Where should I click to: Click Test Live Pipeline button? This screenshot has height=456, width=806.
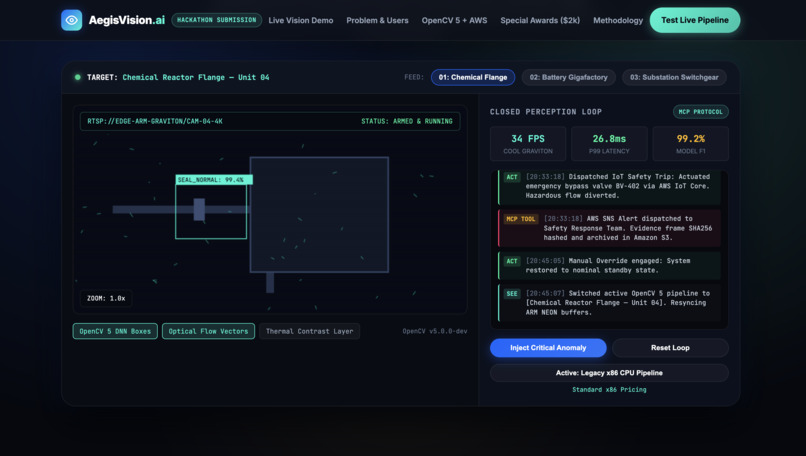695,20
